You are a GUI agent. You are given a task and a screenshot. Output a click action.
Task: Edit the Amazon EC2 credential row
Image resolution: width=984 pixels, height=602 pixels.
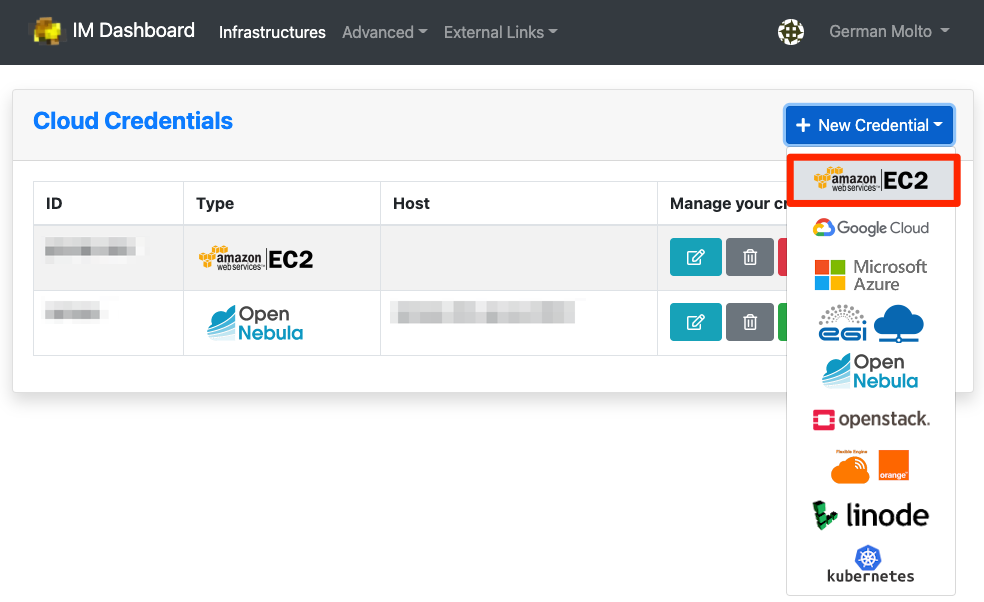point(695,257)
